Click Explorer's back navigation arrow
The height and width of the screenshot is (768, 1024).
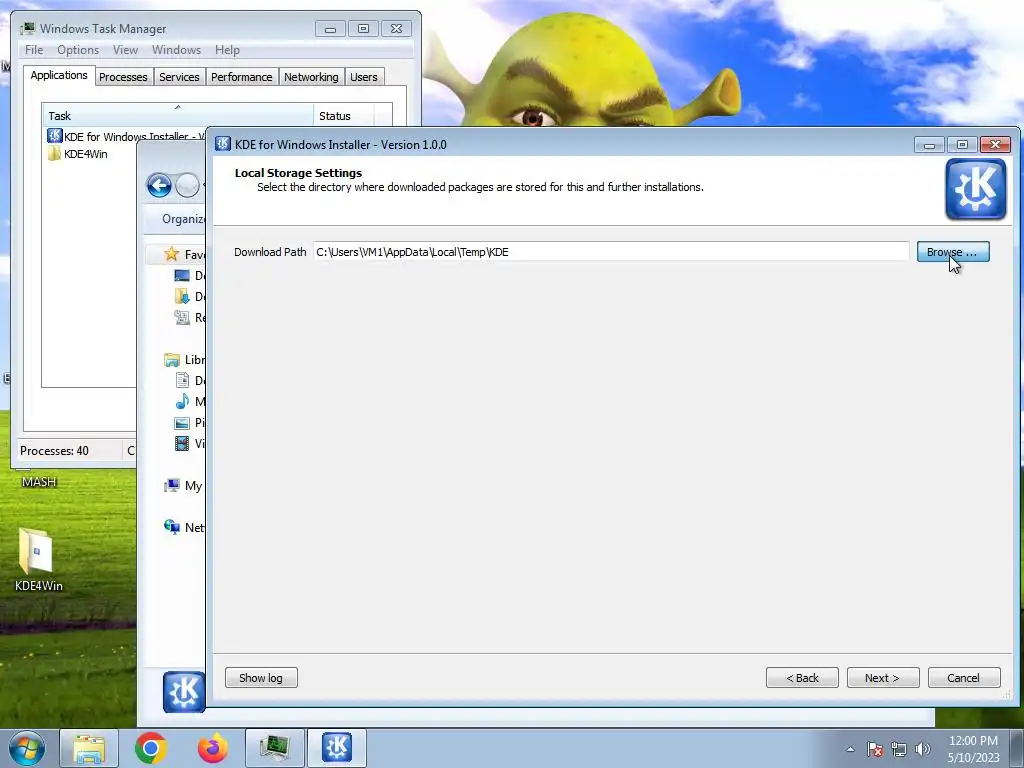click(x=159, y=185)
